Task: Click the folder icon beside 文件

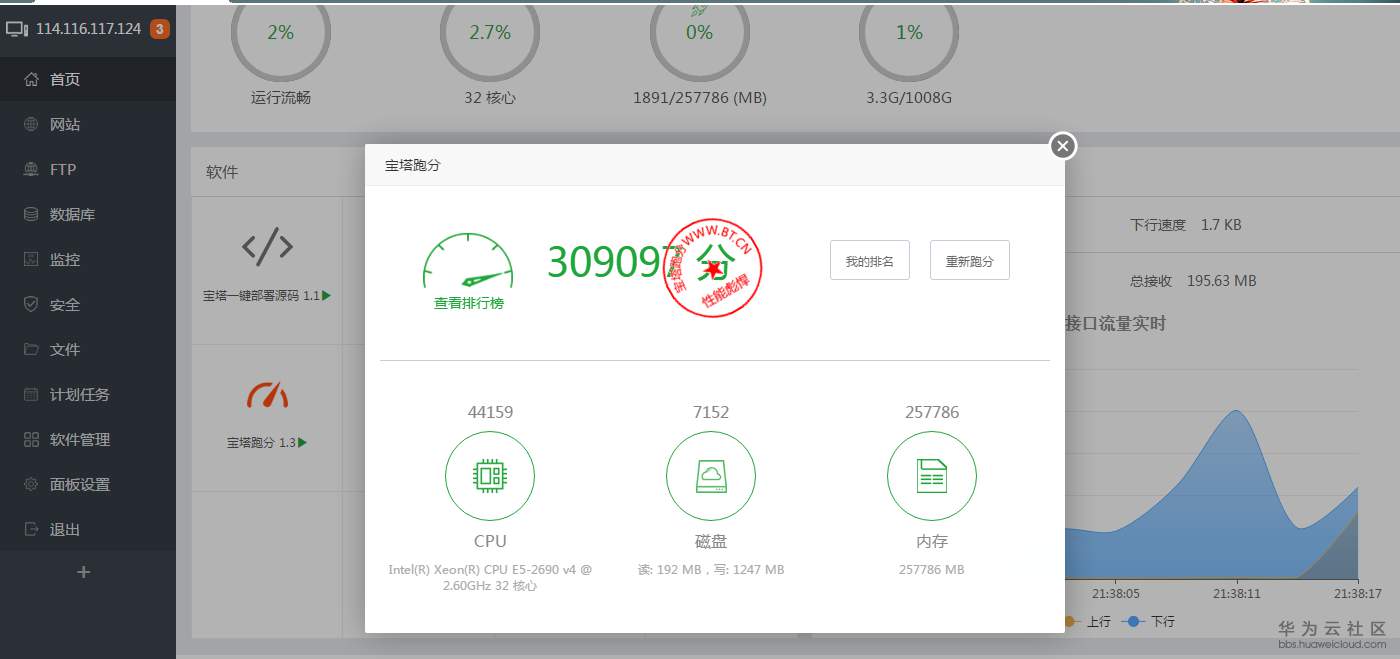Action: 31,349
